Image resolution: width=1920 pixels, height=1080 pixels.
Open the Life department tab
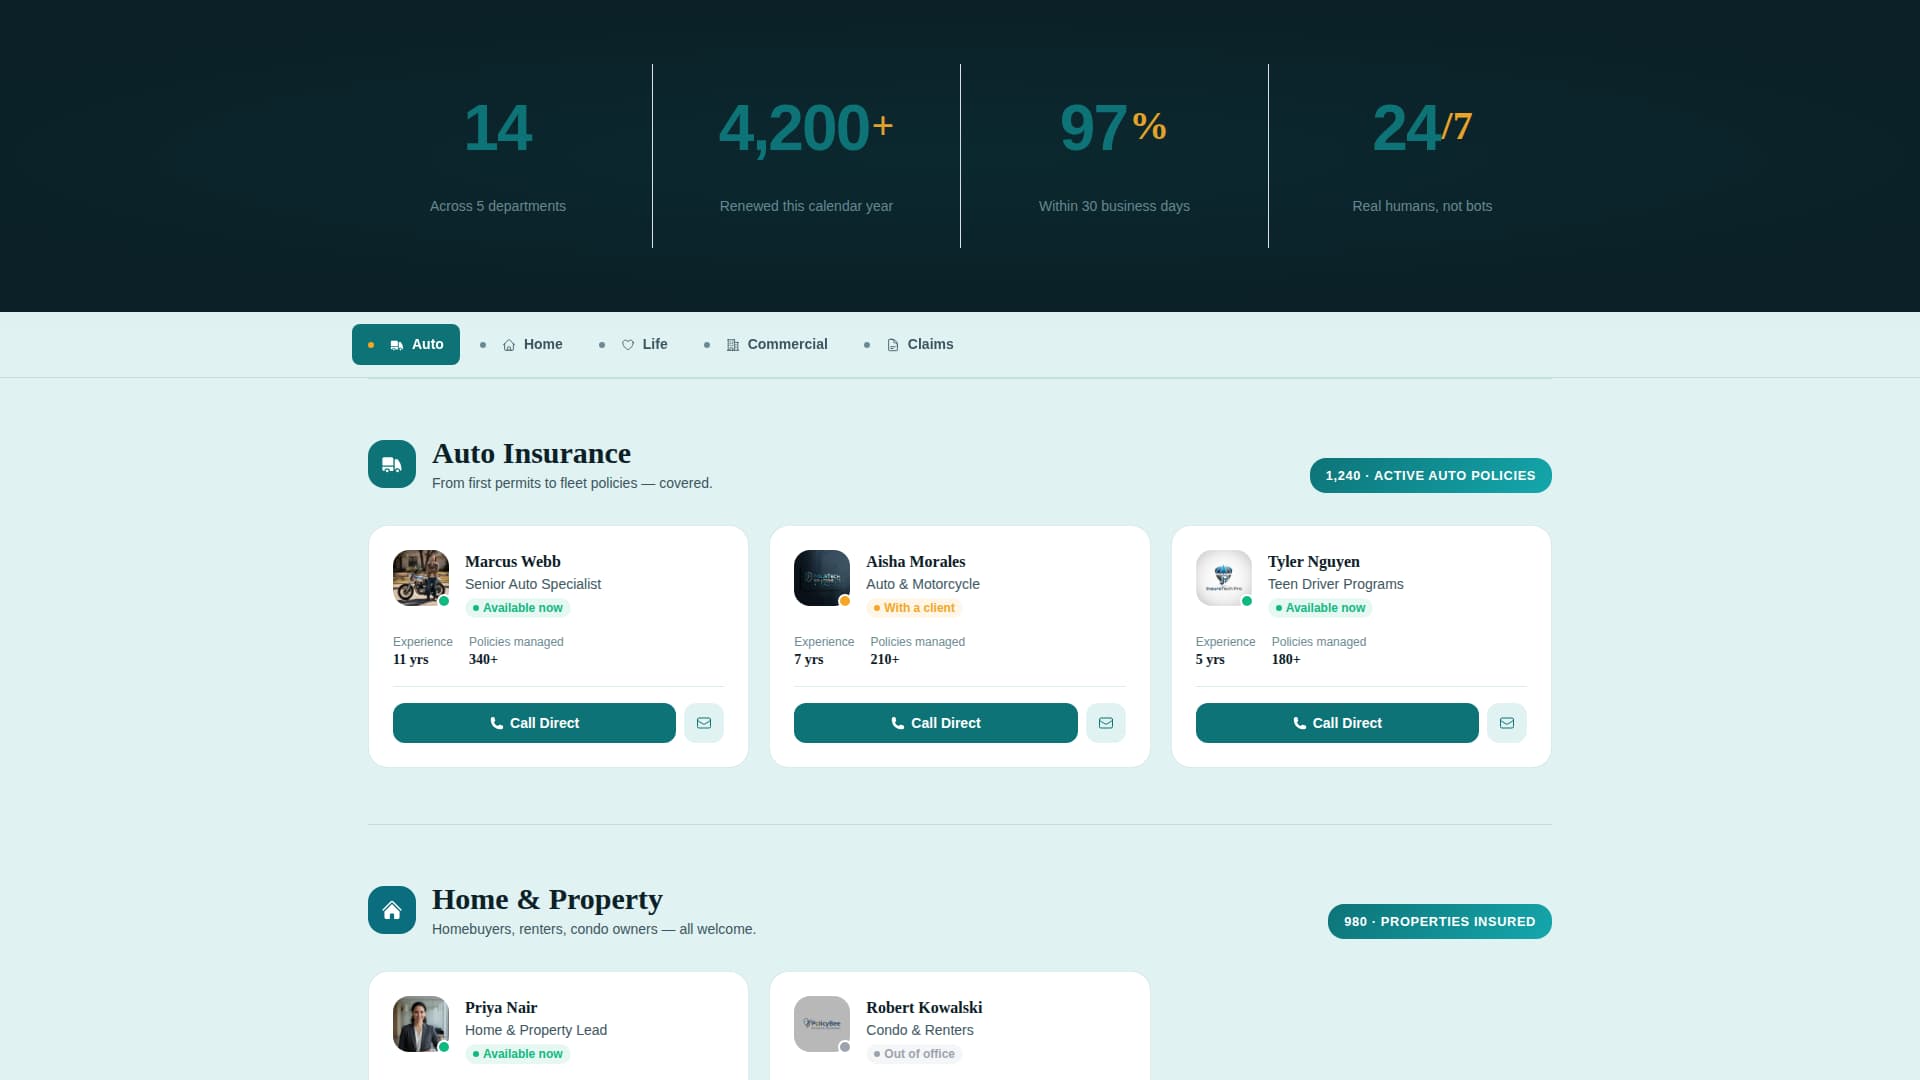click(x=633, y=344)
